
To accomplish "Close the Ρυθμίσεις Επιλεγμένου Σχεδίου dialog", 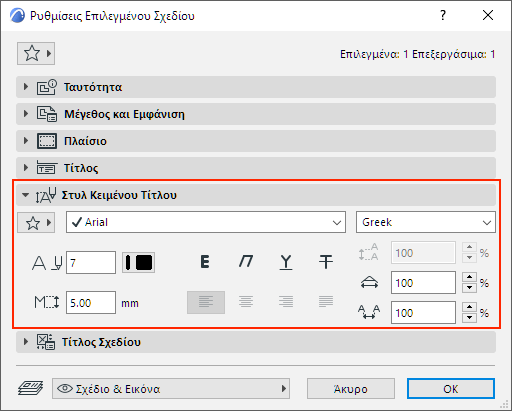I will (488, 15).
